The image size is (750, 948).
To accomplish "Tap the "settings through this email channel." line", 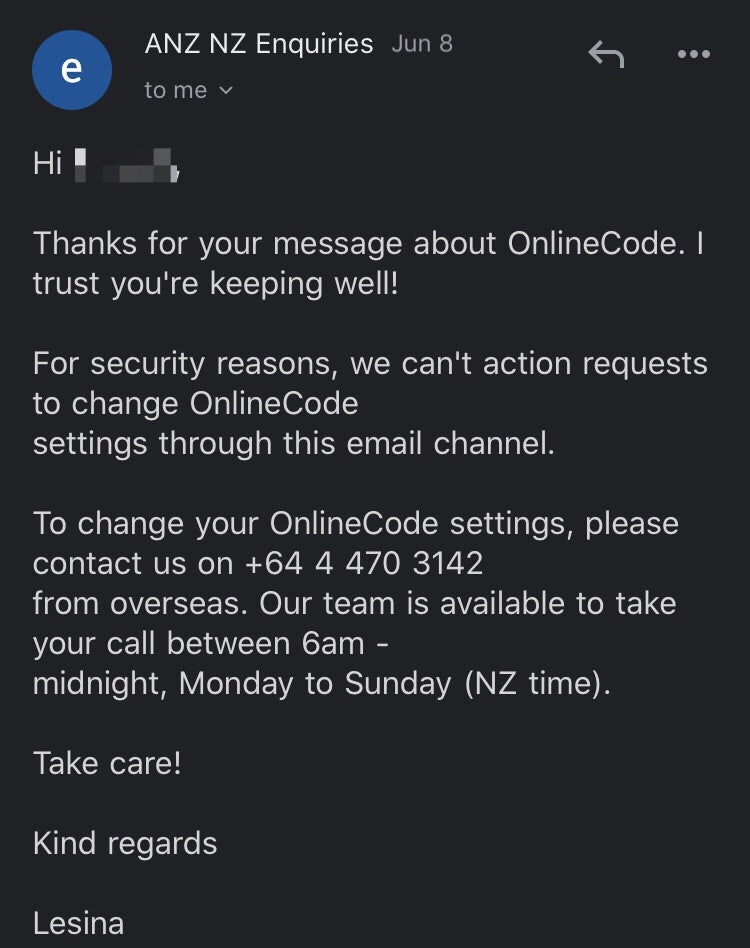I will coord(293,443).
